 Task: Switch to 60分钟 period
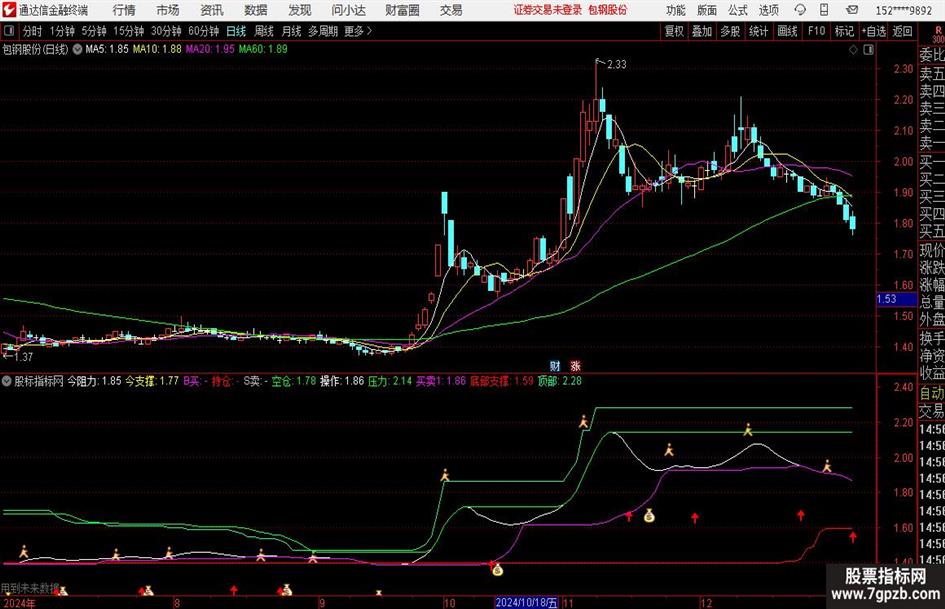click(204, 31)
